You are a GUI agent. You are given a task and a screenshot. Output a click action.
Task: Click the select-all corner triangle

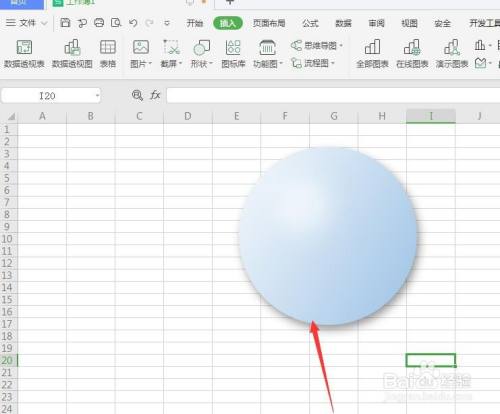12,116
